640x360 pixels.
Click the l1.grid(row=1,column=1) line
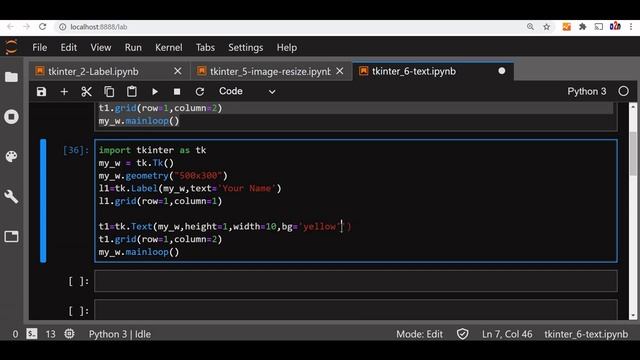click(160, 201)
